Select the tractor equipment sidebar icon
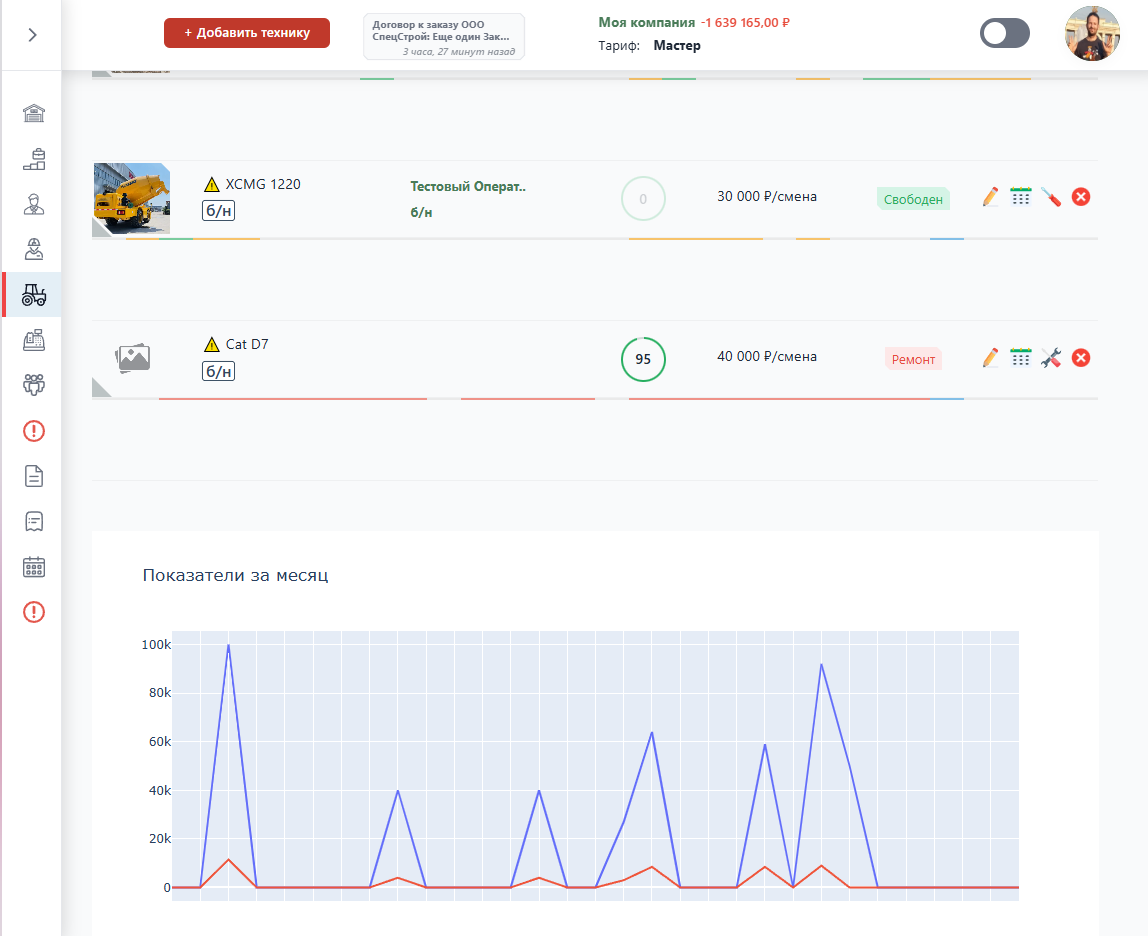The width and height of the screenshot is (1148, 936). pyautogui.click(x=34, y=294)
